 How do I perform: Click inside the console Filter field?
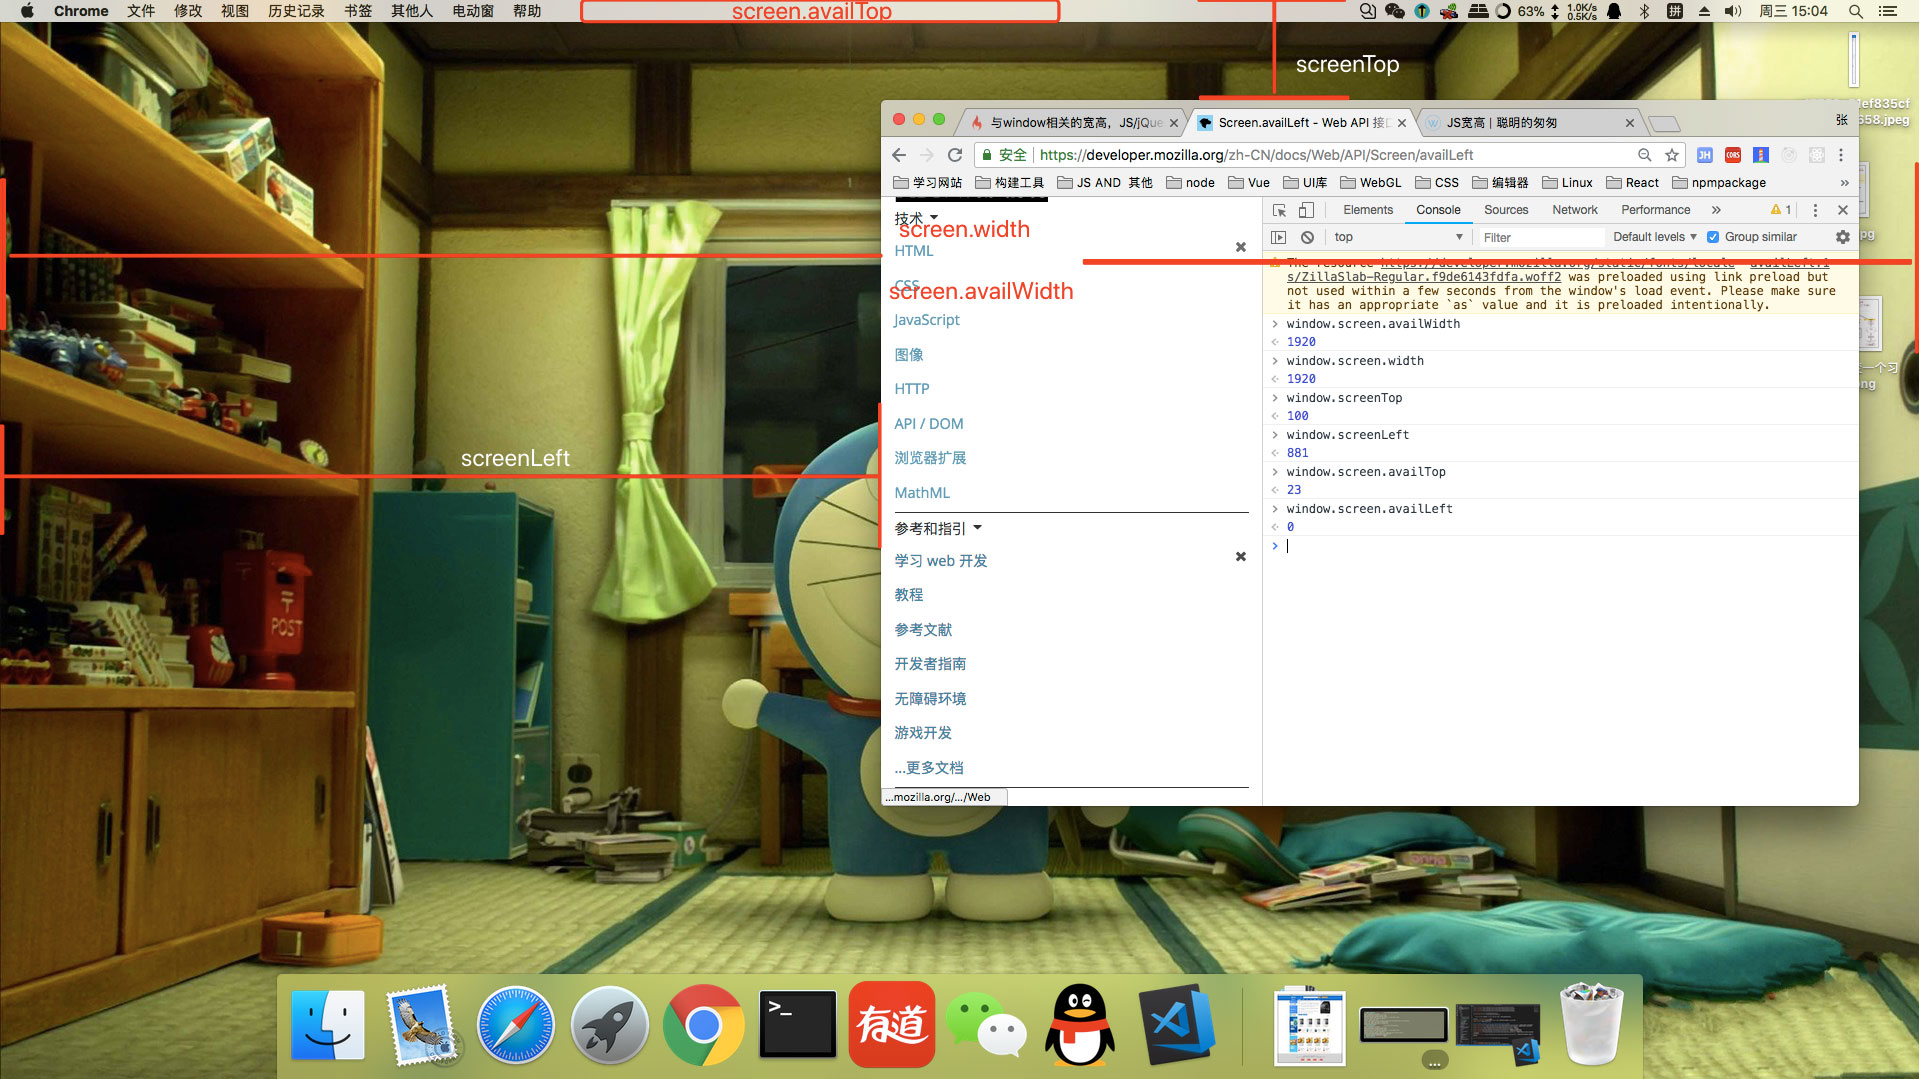pyautogui.click(x=1540, y=237)
